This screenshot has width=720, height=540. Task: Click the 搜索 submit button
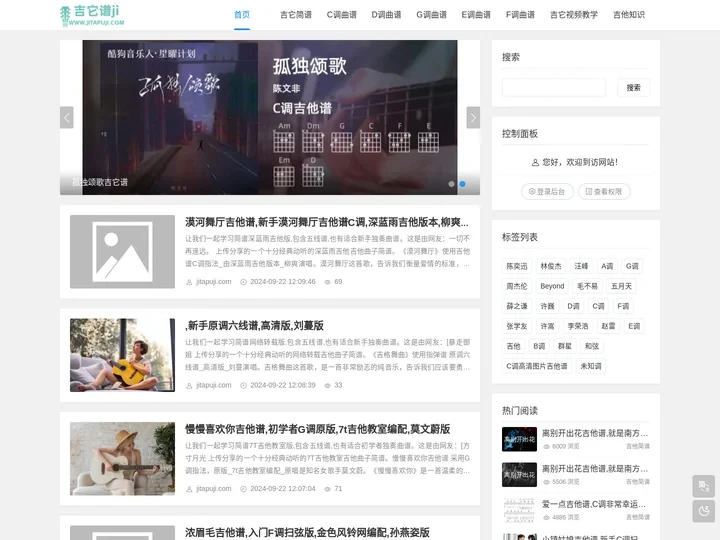point(633,87)
